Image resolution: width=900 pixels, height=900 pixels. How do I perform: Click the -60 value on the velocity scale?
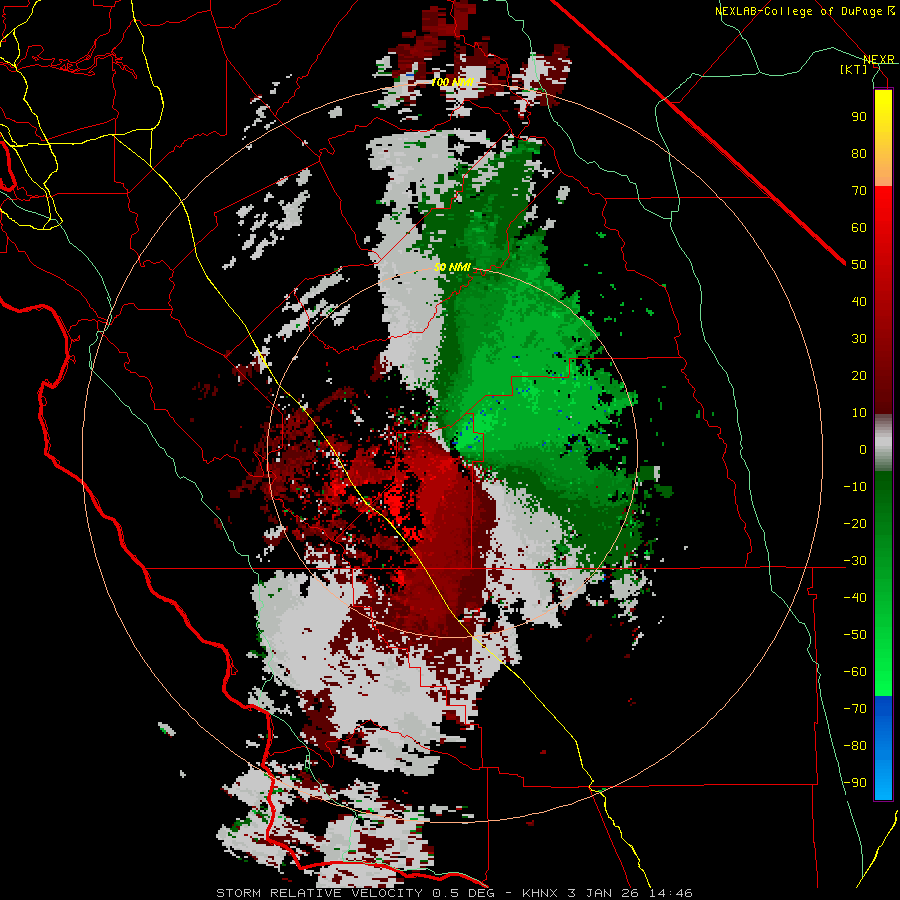pyautogui.click(x=855, y=672)
